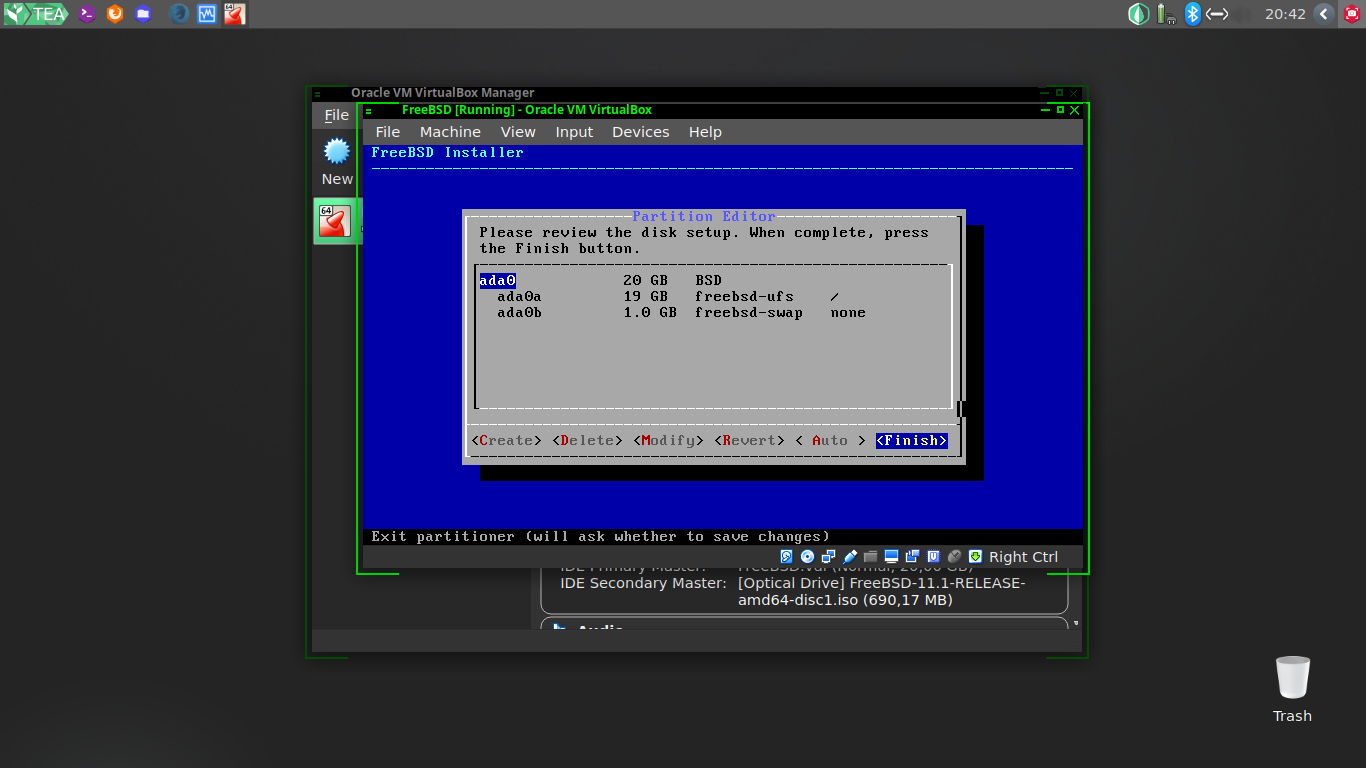
Task: Click the FreeBSD-11.1-RELEASE optical drive ISO link
Action: [881, 592]
